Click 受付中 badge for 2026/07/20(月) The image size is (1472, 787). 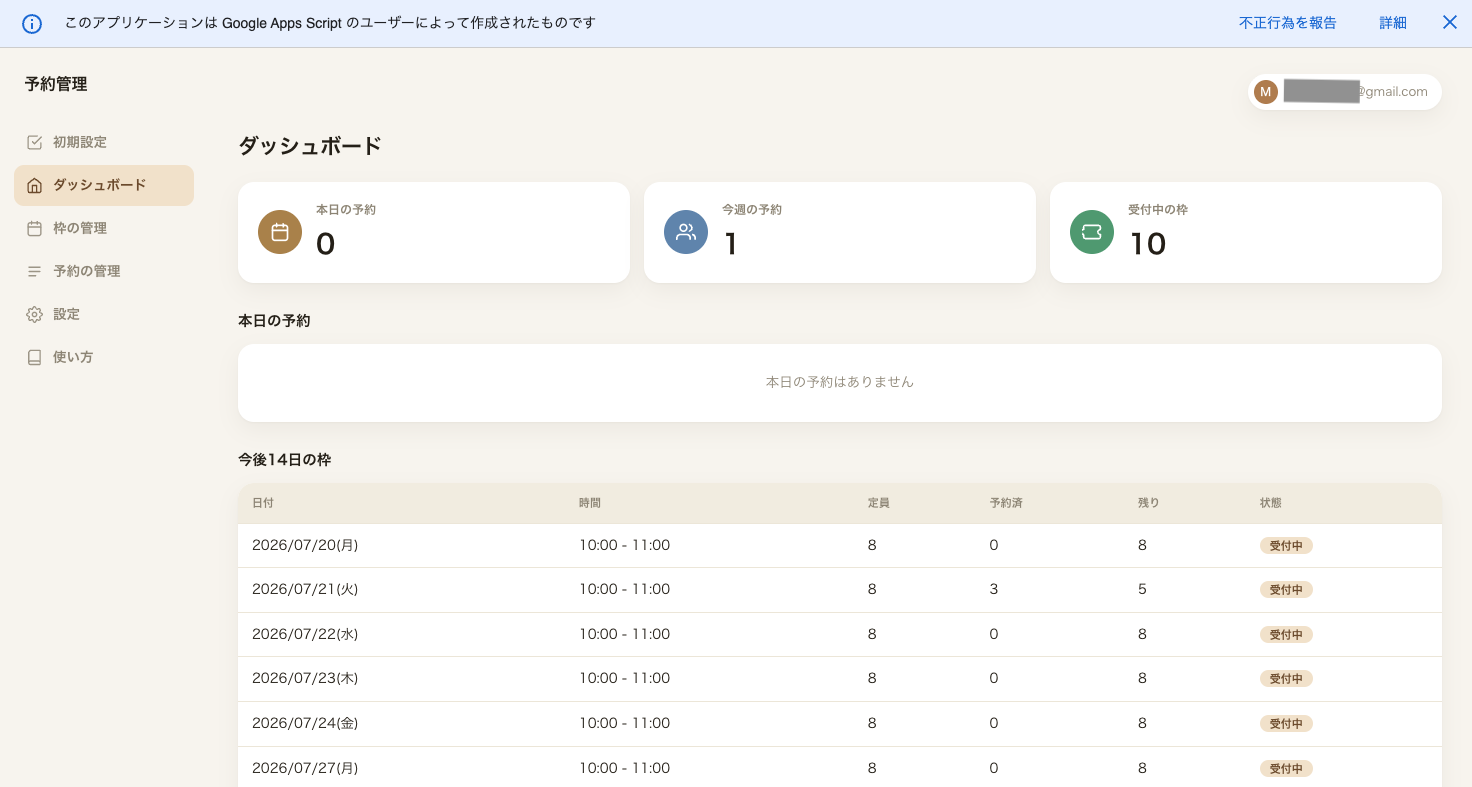[1286, 546]
